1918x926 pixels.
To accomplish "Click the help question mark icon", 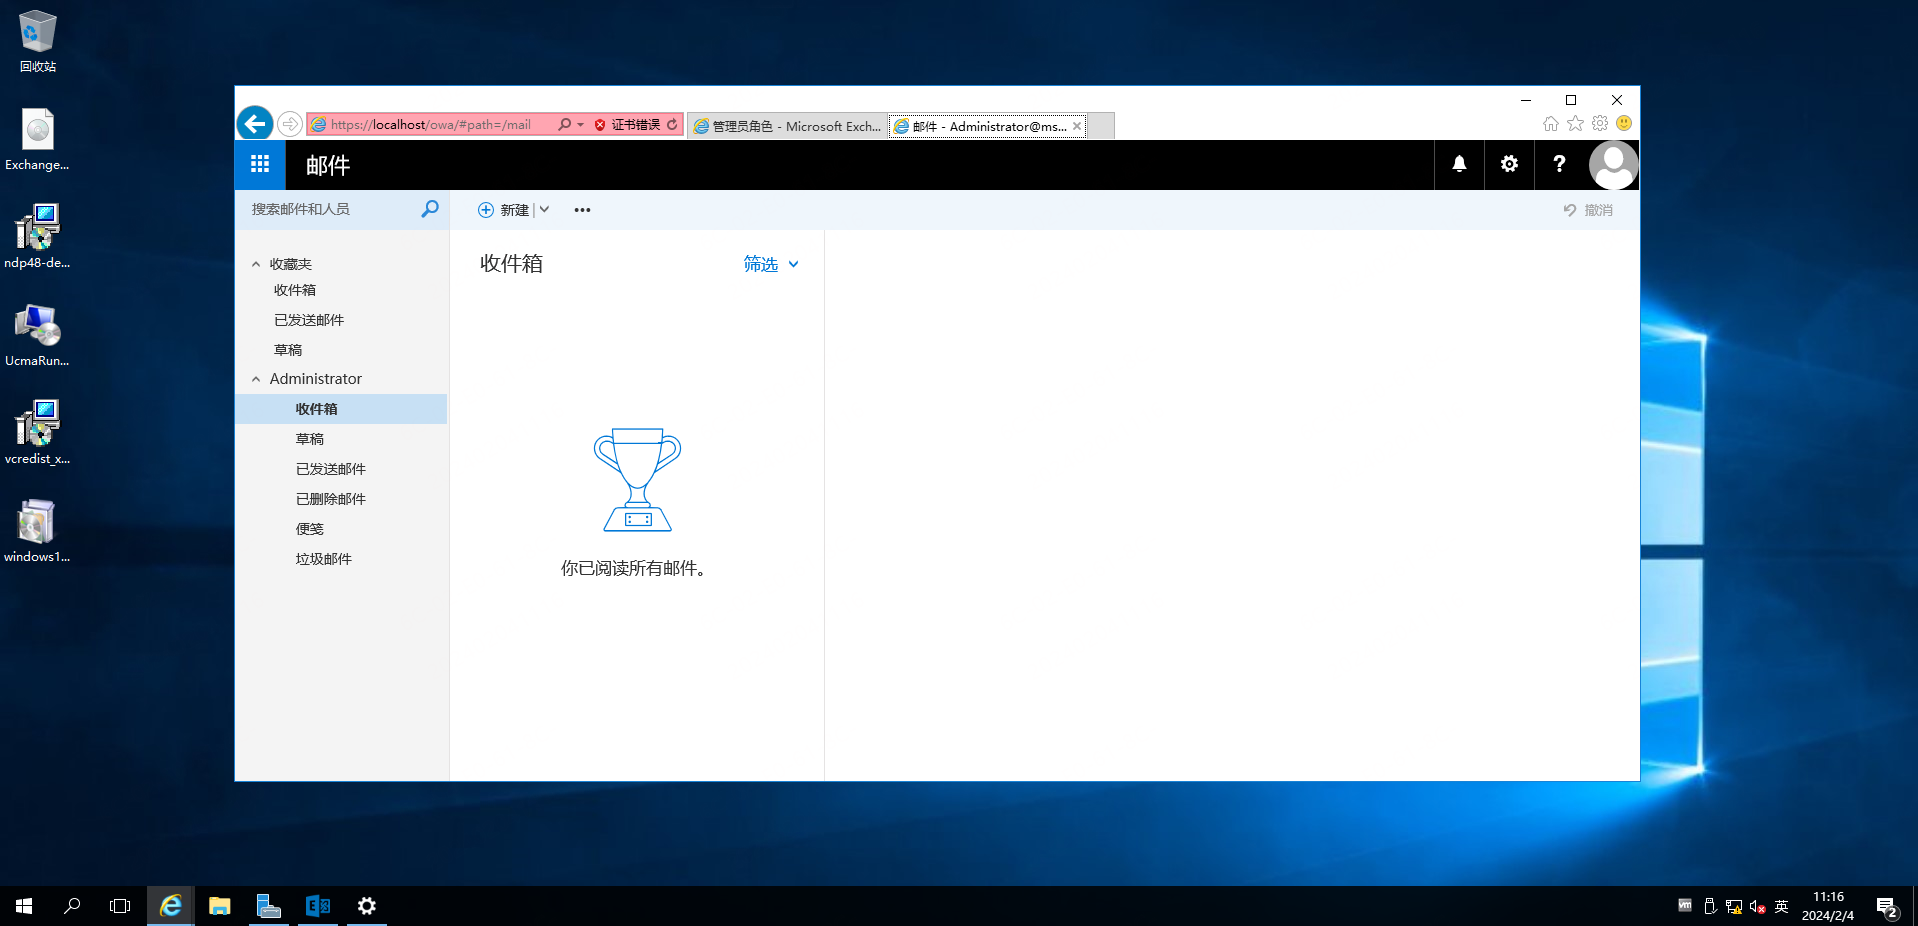I will point(1559,165).
